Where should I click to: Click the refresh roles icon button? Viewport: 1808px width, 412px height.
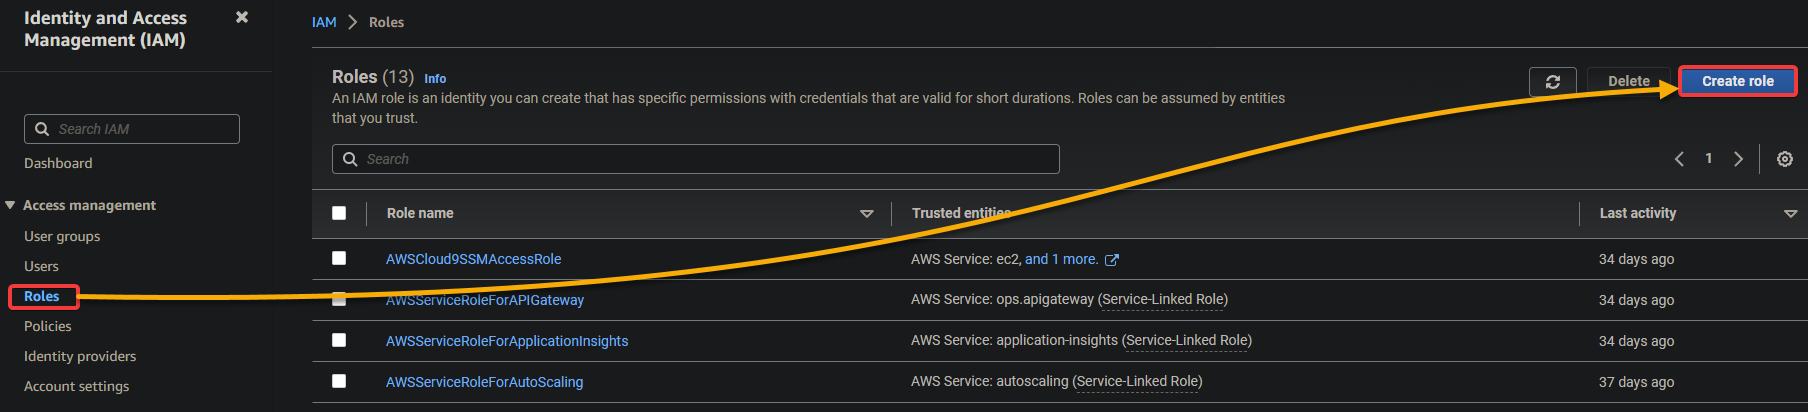coord(1552,82)
